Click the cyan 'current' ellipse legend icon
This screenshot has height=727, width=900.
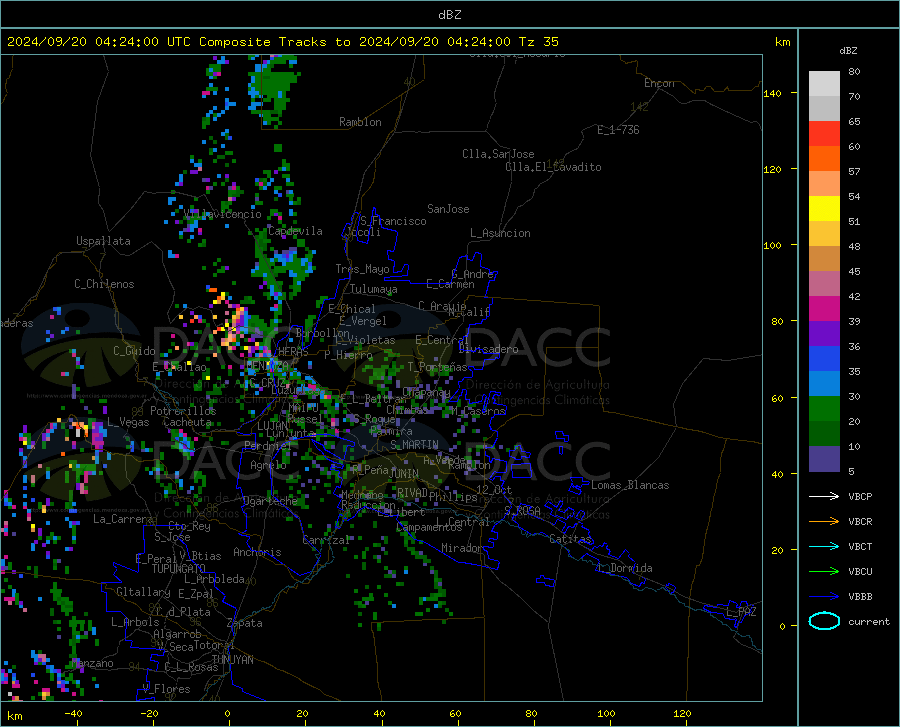coord(824,621)
